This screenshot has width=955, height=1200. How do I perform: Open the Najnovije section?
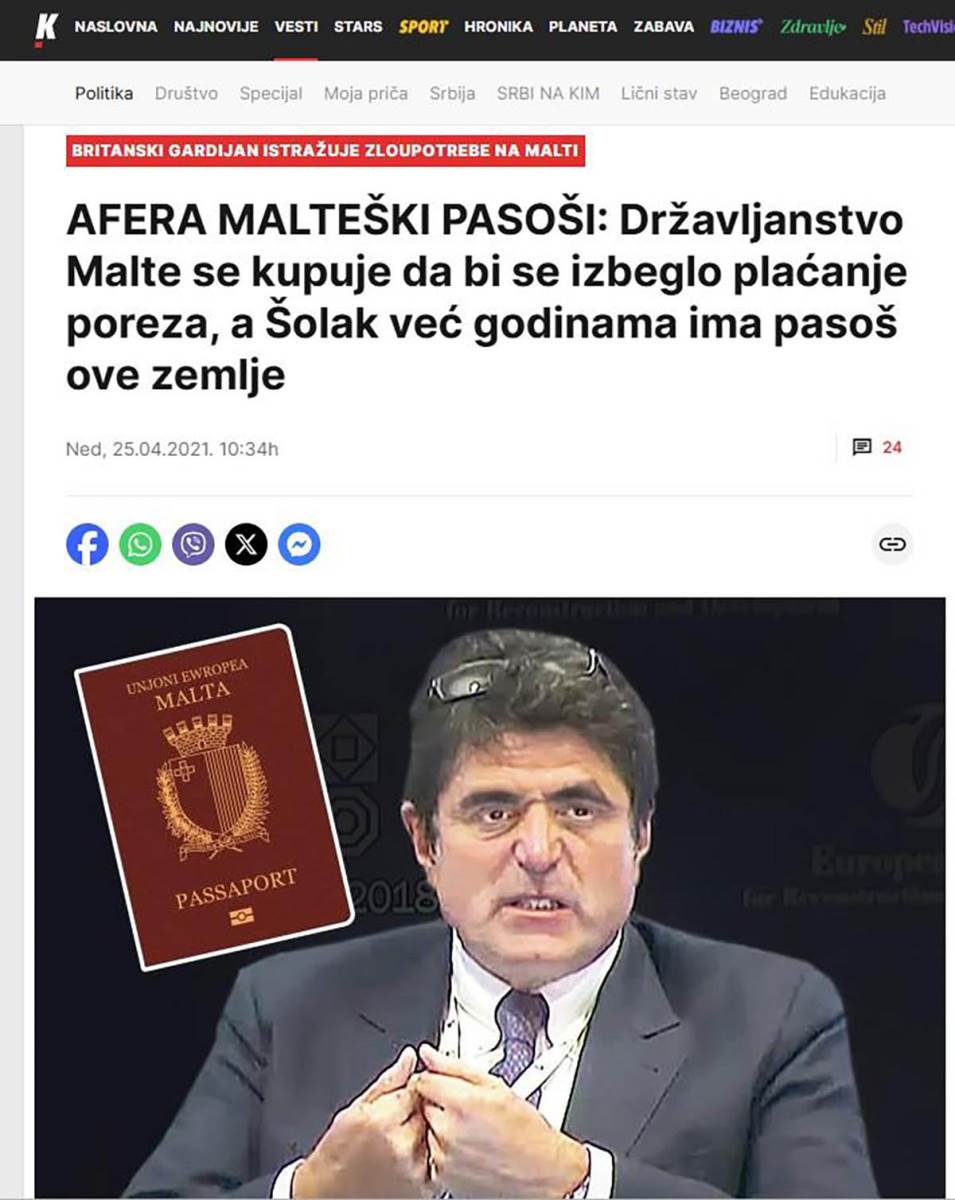coord(216,27)
